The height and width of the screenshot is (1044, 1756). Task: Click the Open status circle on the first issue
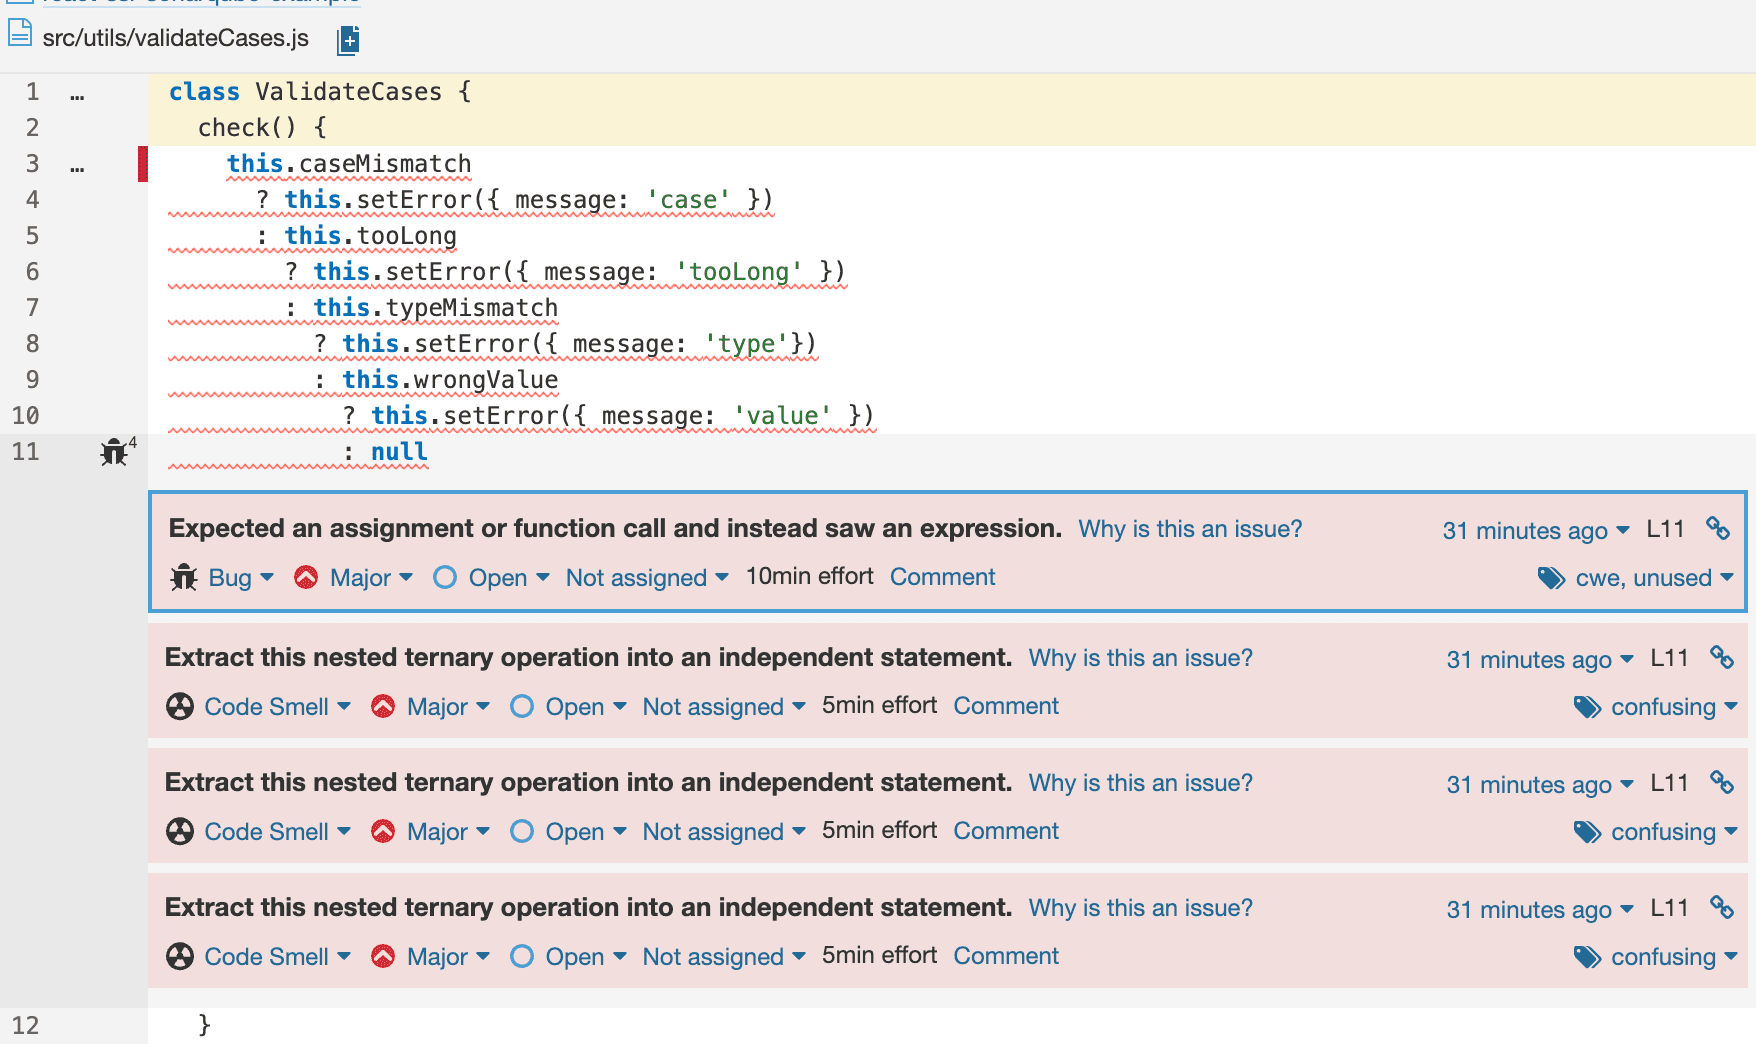coord(444,577)
